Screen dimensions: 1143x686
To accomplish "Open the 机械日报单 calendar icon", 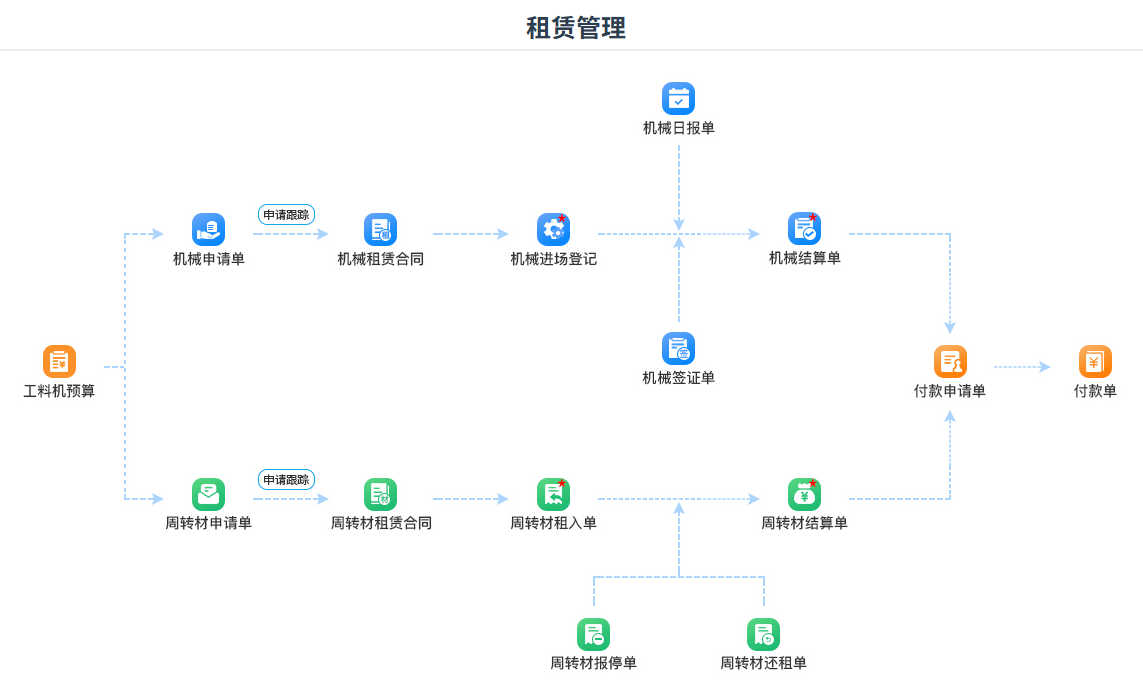I will 679,98.
